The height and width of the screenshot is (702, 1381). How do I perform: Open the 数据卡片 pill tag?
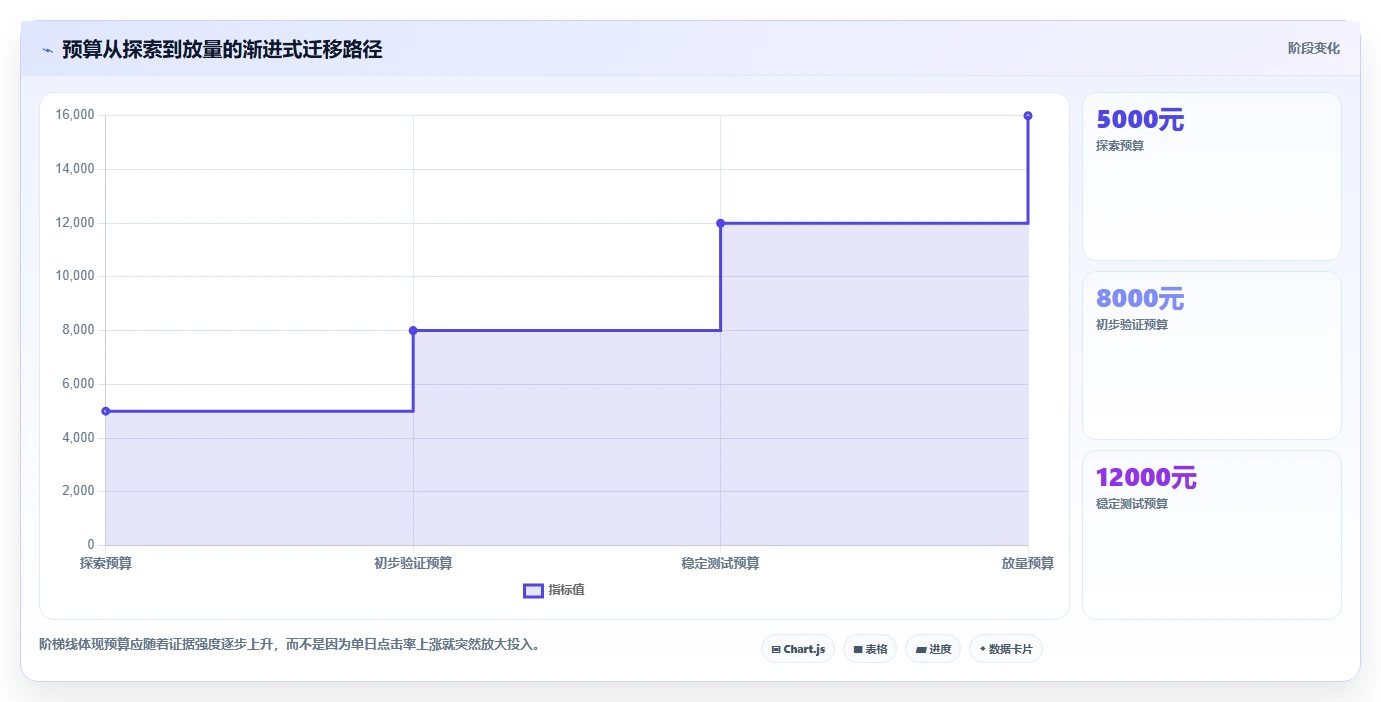pos(1006,649)
